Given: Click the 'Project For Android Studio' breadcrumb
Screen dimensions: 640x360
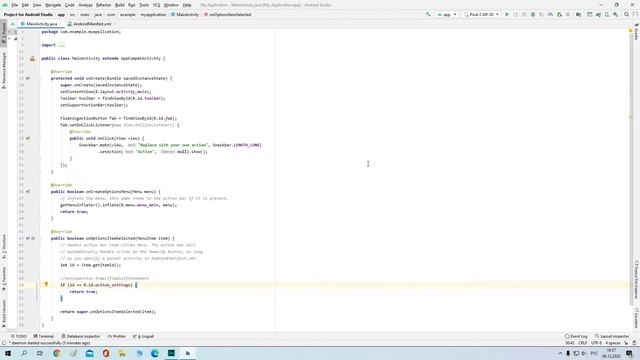Looking at the screenshot, I should 28,14.
